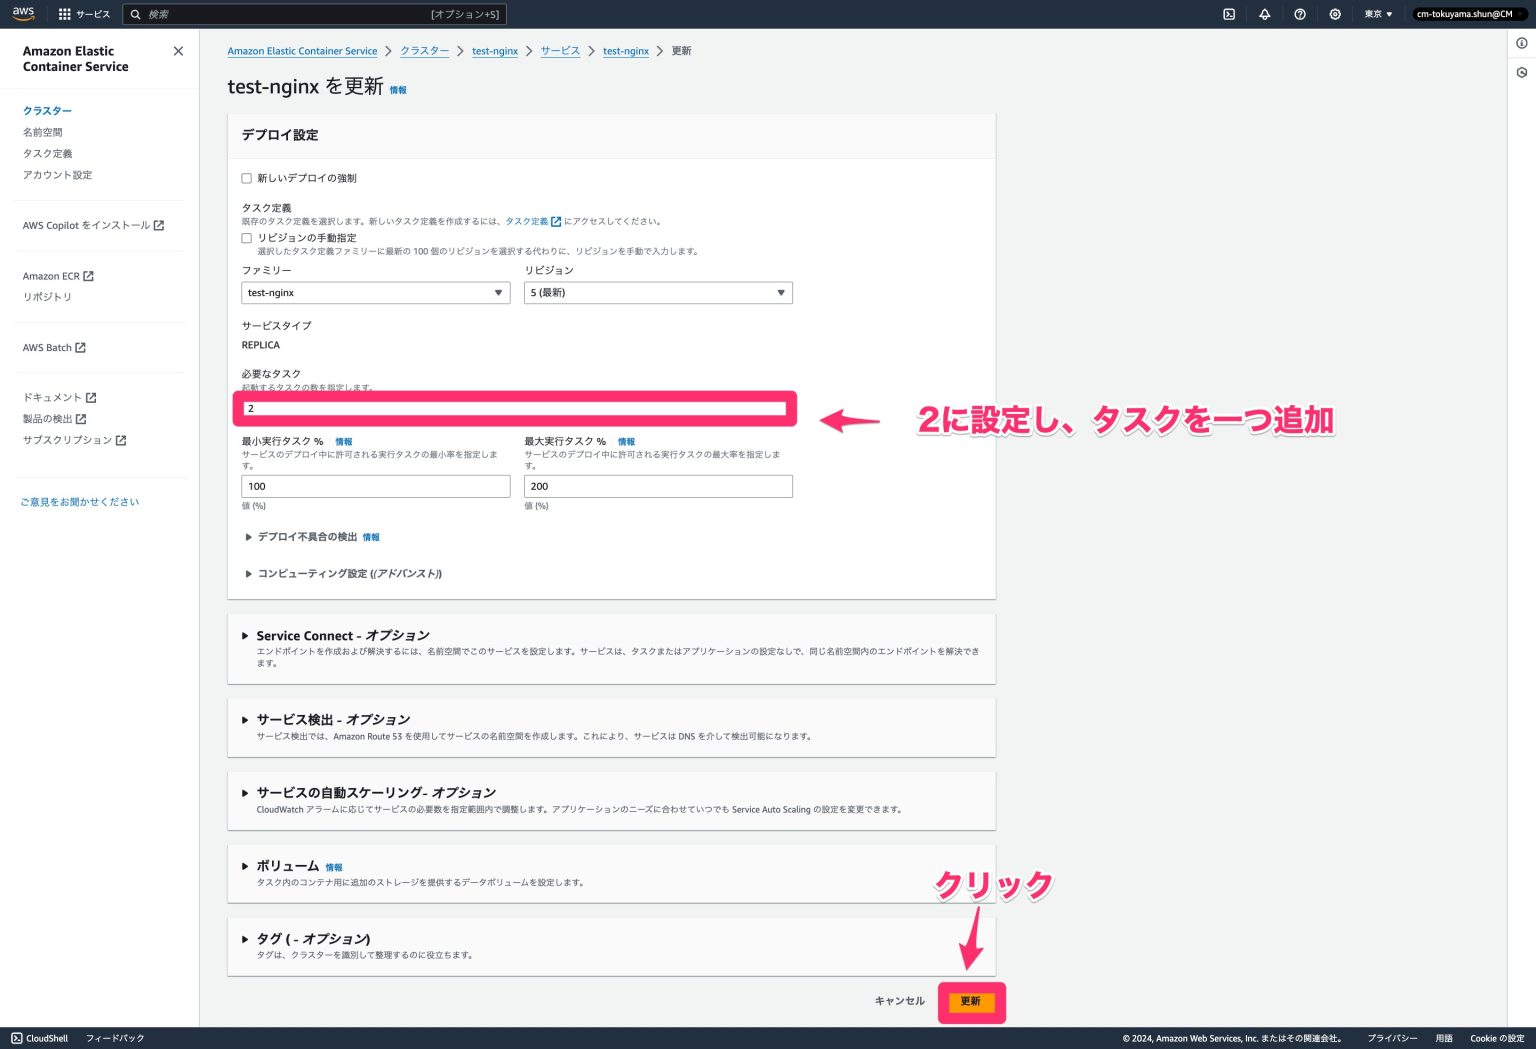This screenshot has height=1049, width=1536.
Task: Open the settings gear icon
Action: click(x=1334, y=14)
